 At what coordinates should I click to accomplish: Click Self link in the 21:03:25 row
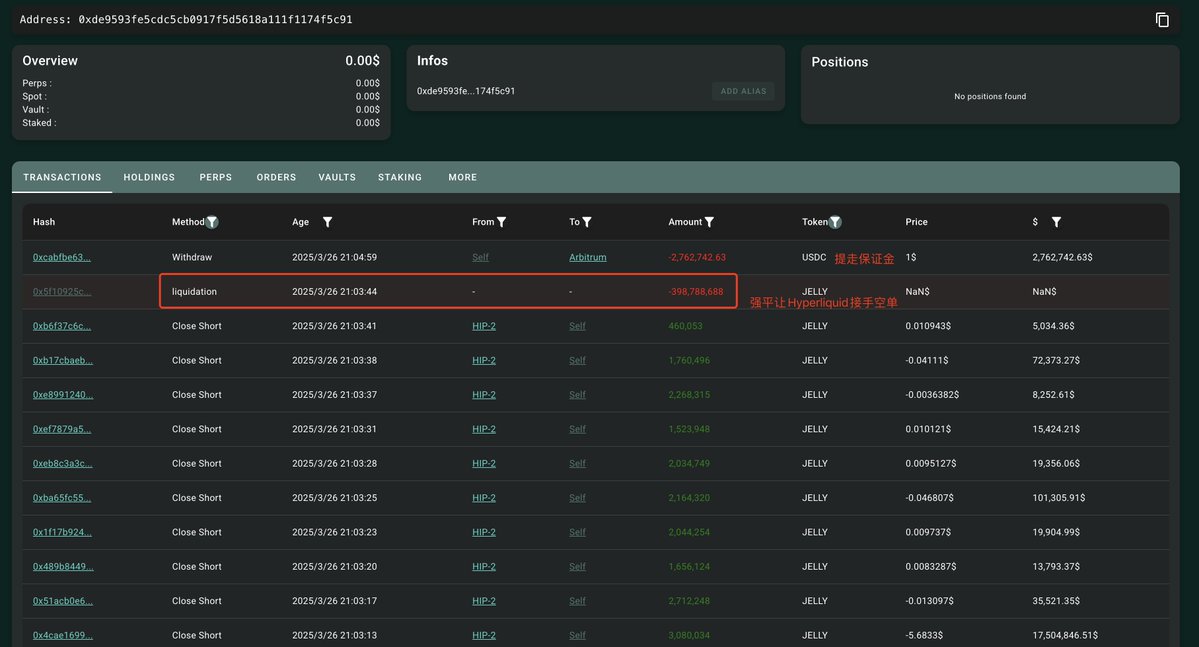pos(577,498)
